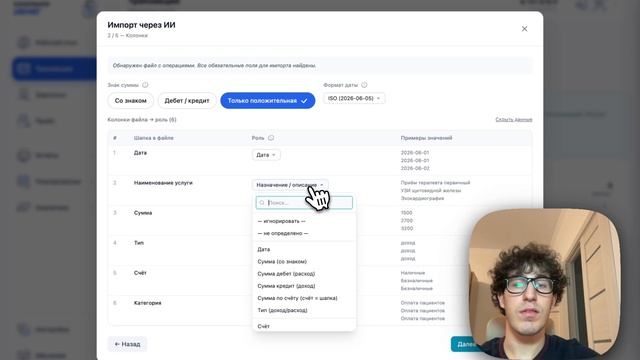This screenshot has width=640, height=360.
Task: Choose Сумма (со знаком) role option
Action: [x=282, y=262]
